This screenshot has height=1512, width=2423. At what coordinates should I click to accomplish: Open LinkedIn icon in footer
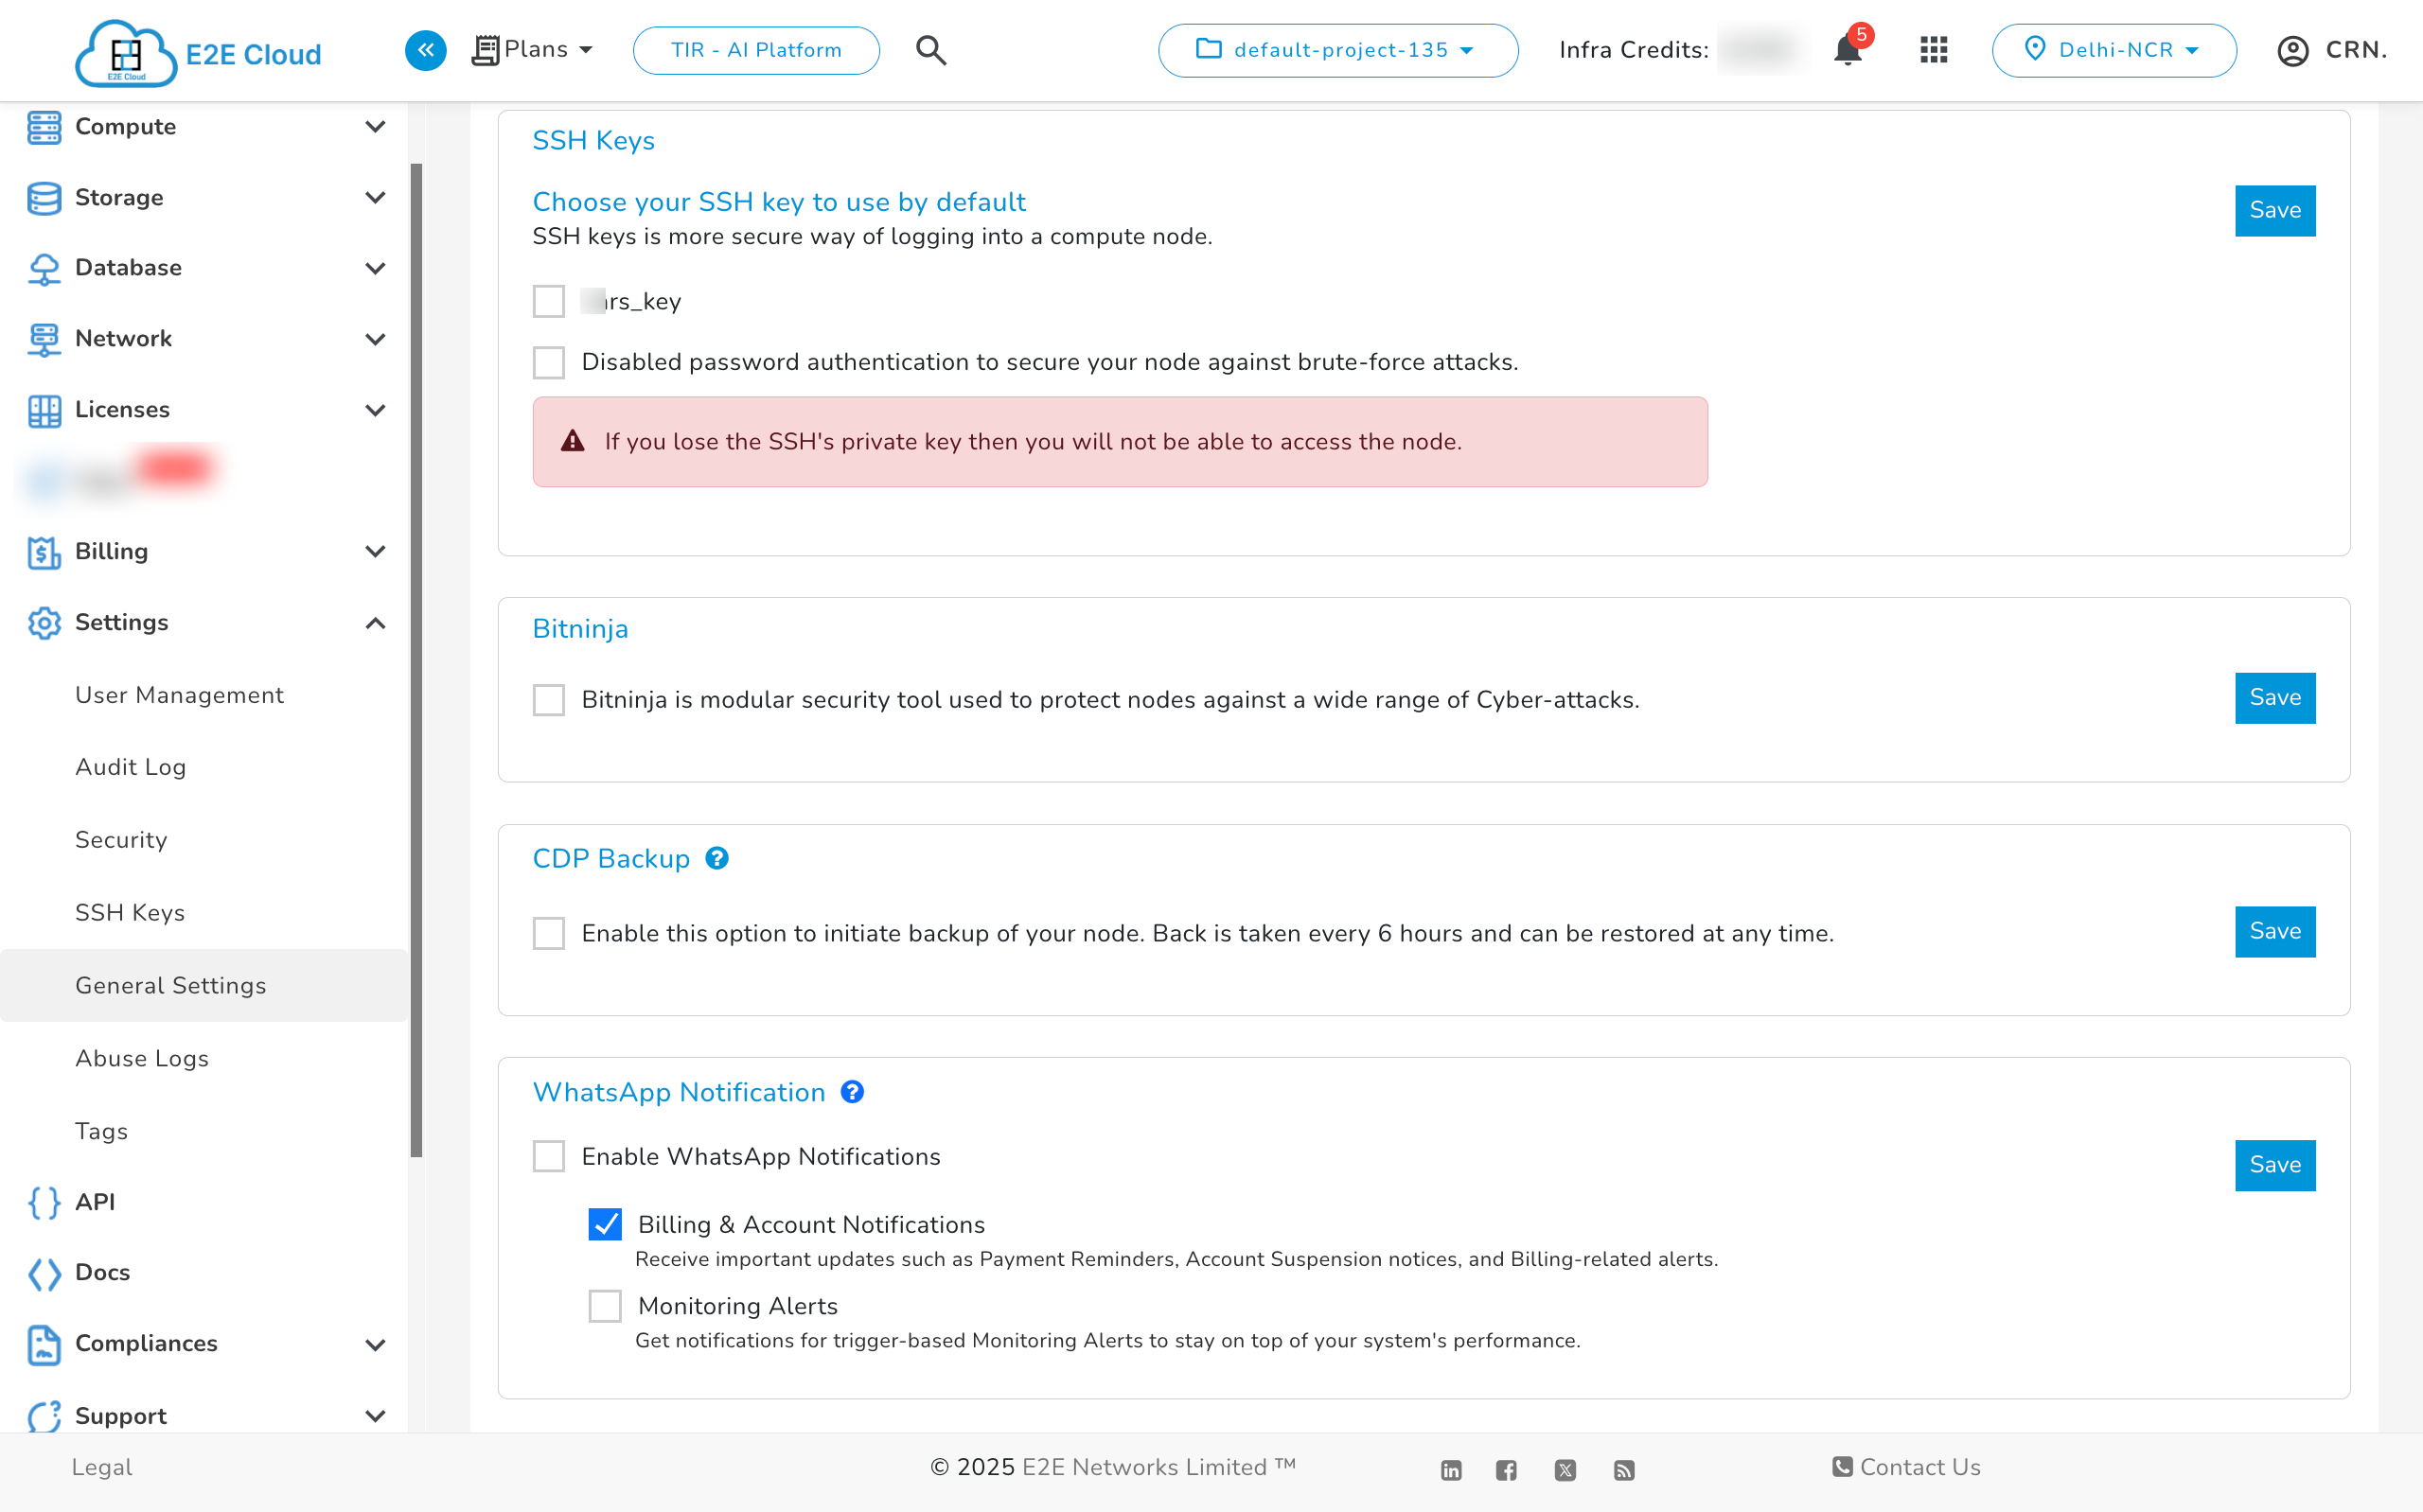[x=1450, y=1469]
